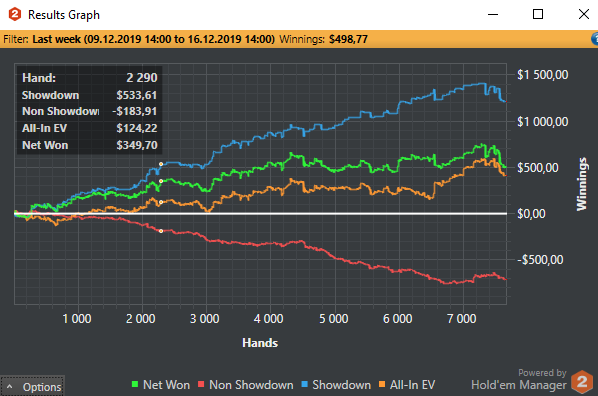The image size is (598, 396).
Task: Click the $500,00 axis label
Action: pyautogui.click(x=538, y=167)
